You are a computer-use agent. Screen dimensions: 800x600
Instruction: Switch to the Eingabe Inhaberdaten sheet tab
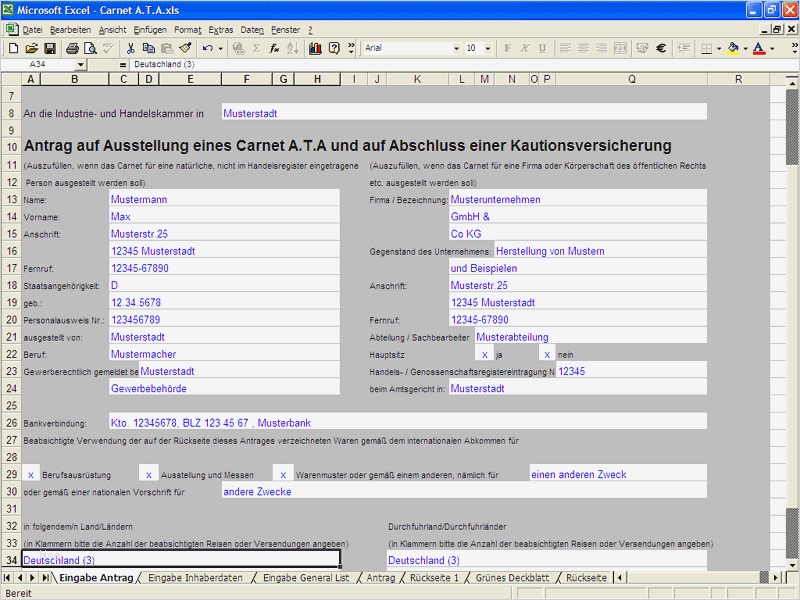coord(195,578)
